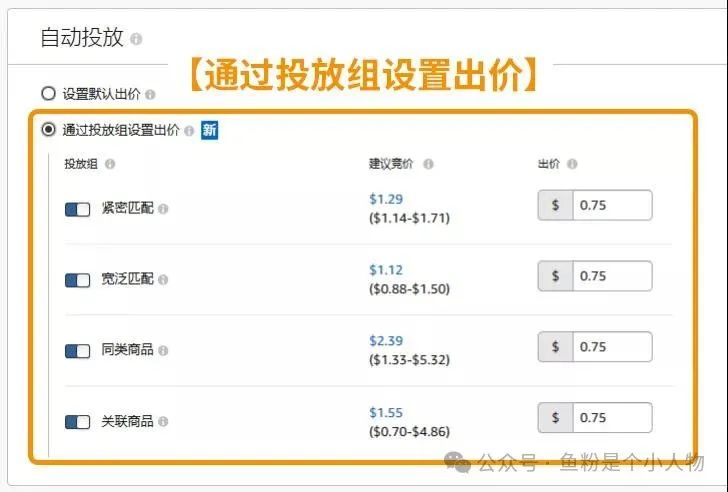This screenshot has width=728, height=492.
Task: Click the 投放组 column header text
Action: (81, 164)
